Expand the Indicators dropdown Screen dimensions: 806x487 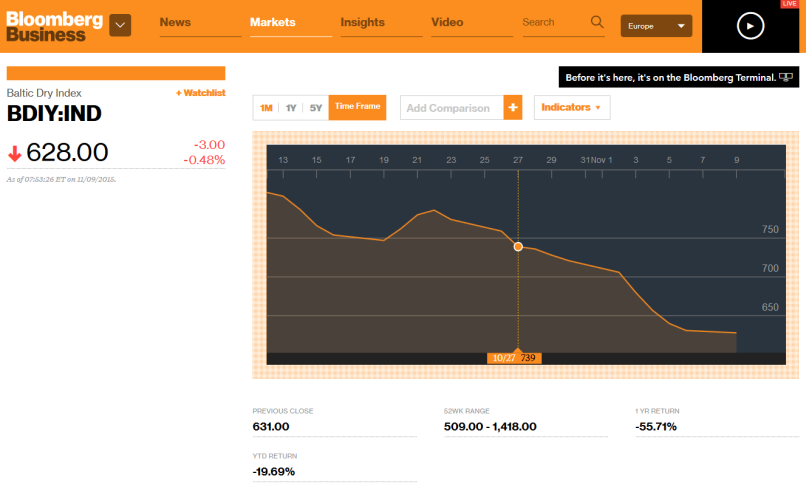[573, 108]
